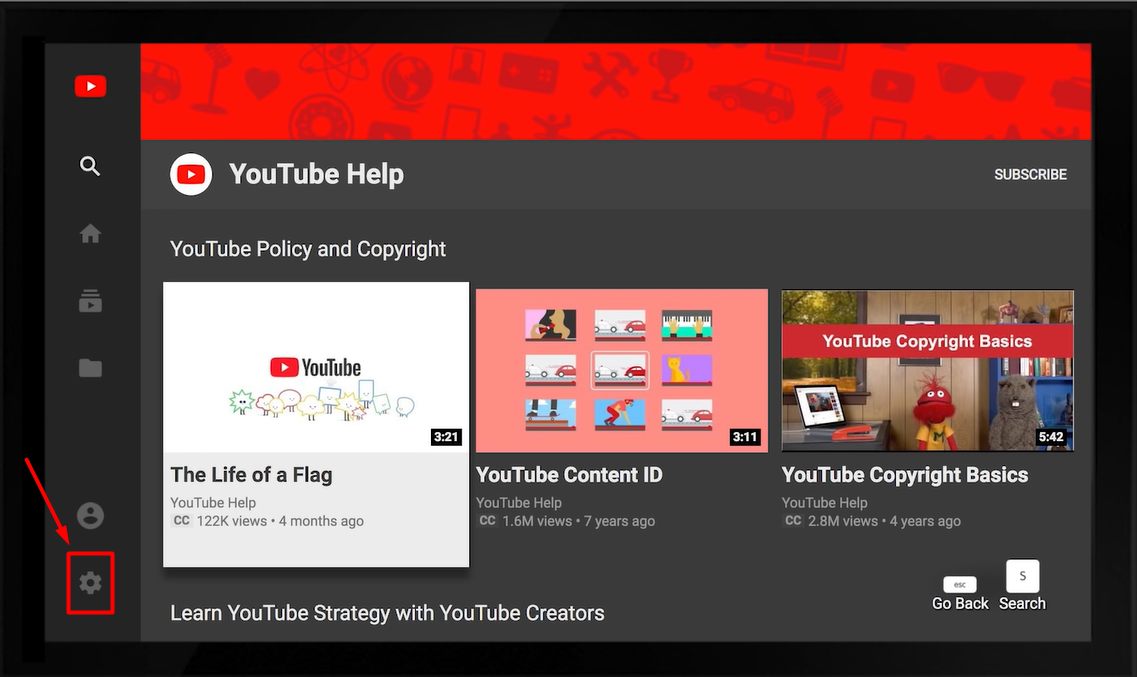Open Subscriptions icon in the sidebar
This screenshot has height=677, width=1137.
[x=91, y=301]
